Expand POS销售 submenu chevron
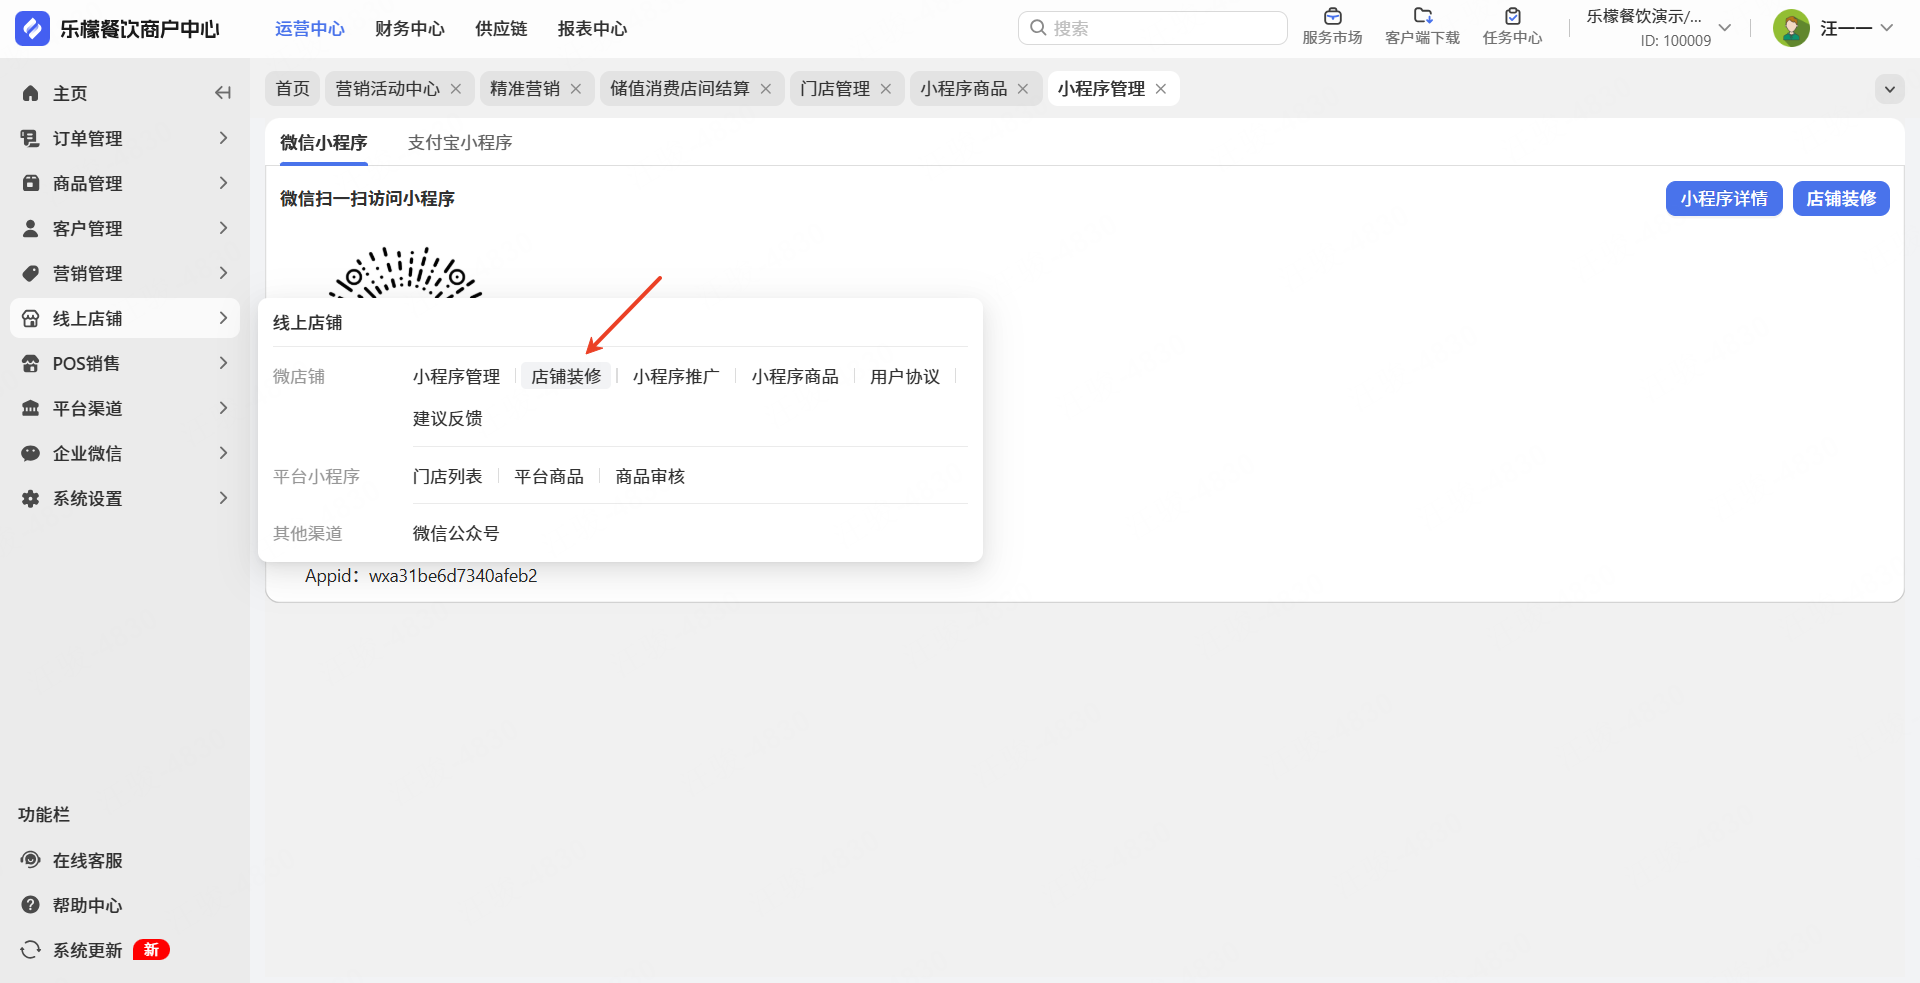1920x983 pixels. coord(223,363)
